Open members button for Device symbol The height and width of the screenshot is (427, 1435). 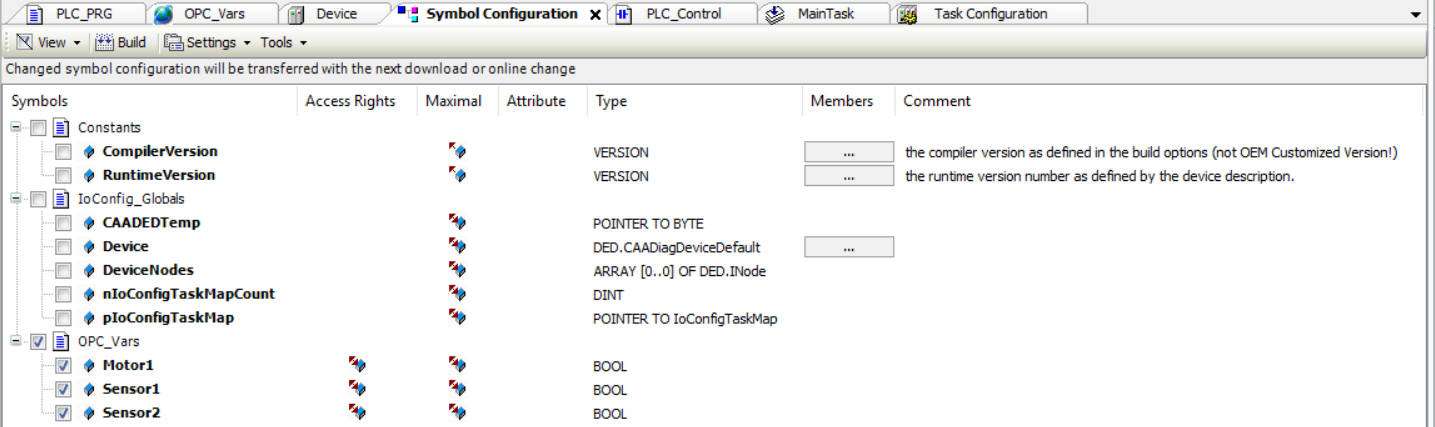click(848, 247)
